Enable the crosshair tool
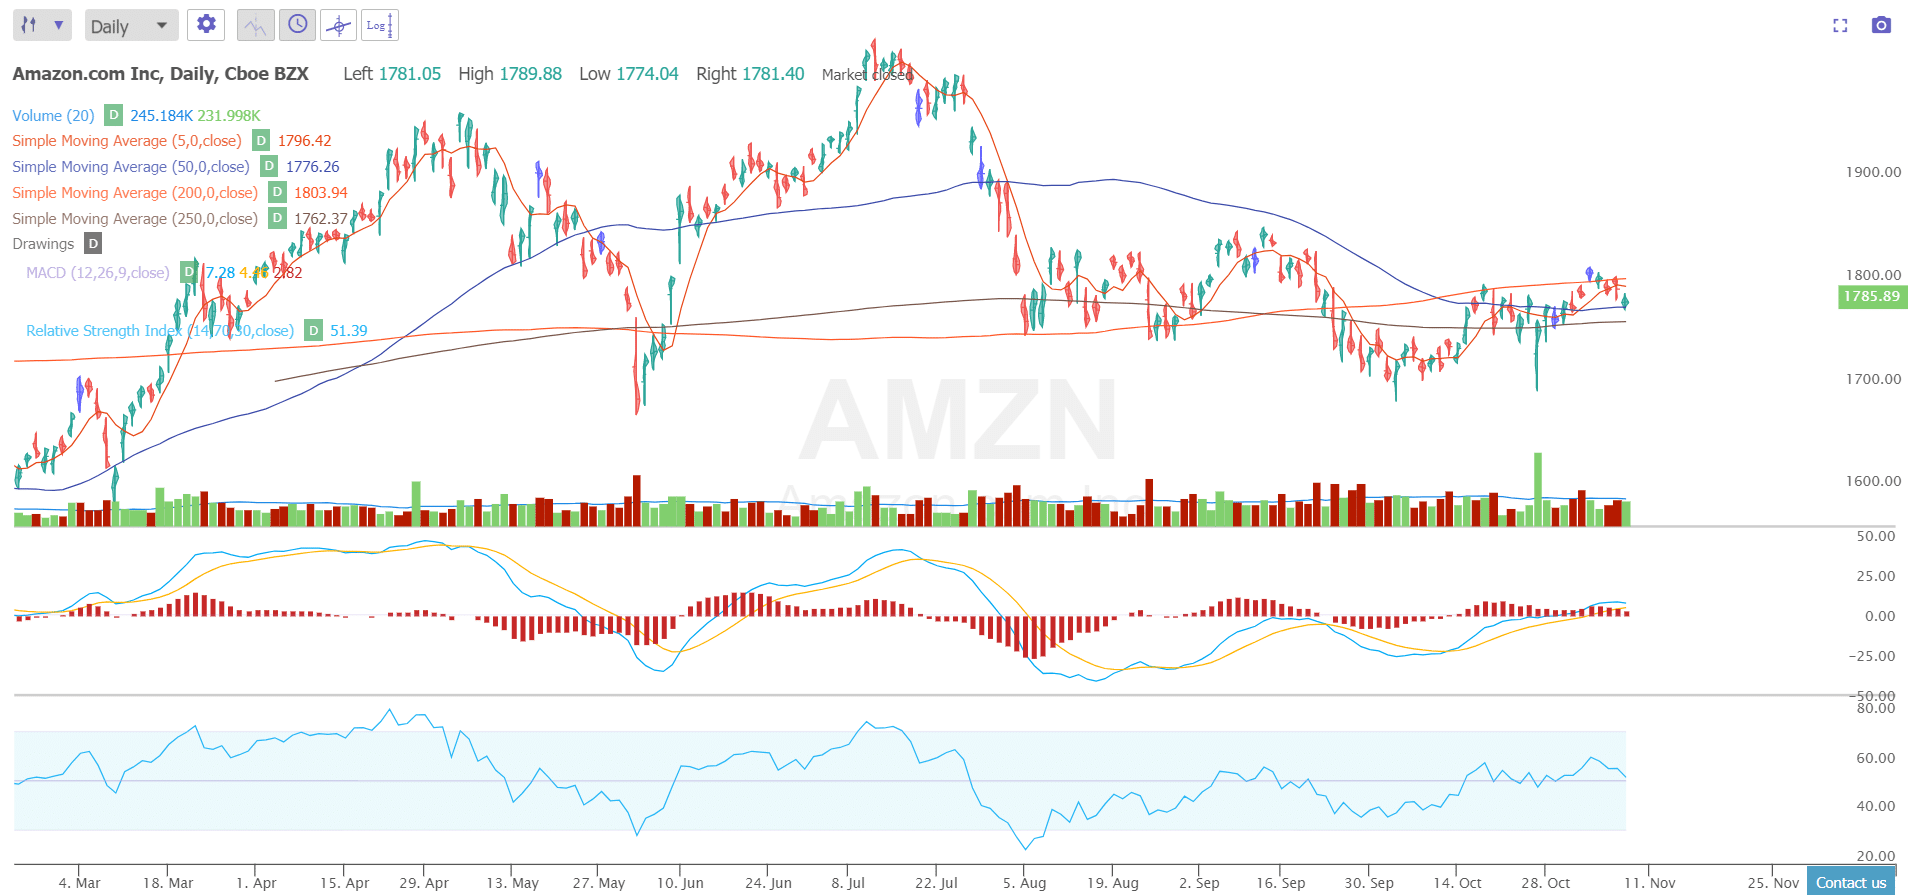Screen dimensions: 1913x895 [x=339, y=25]
